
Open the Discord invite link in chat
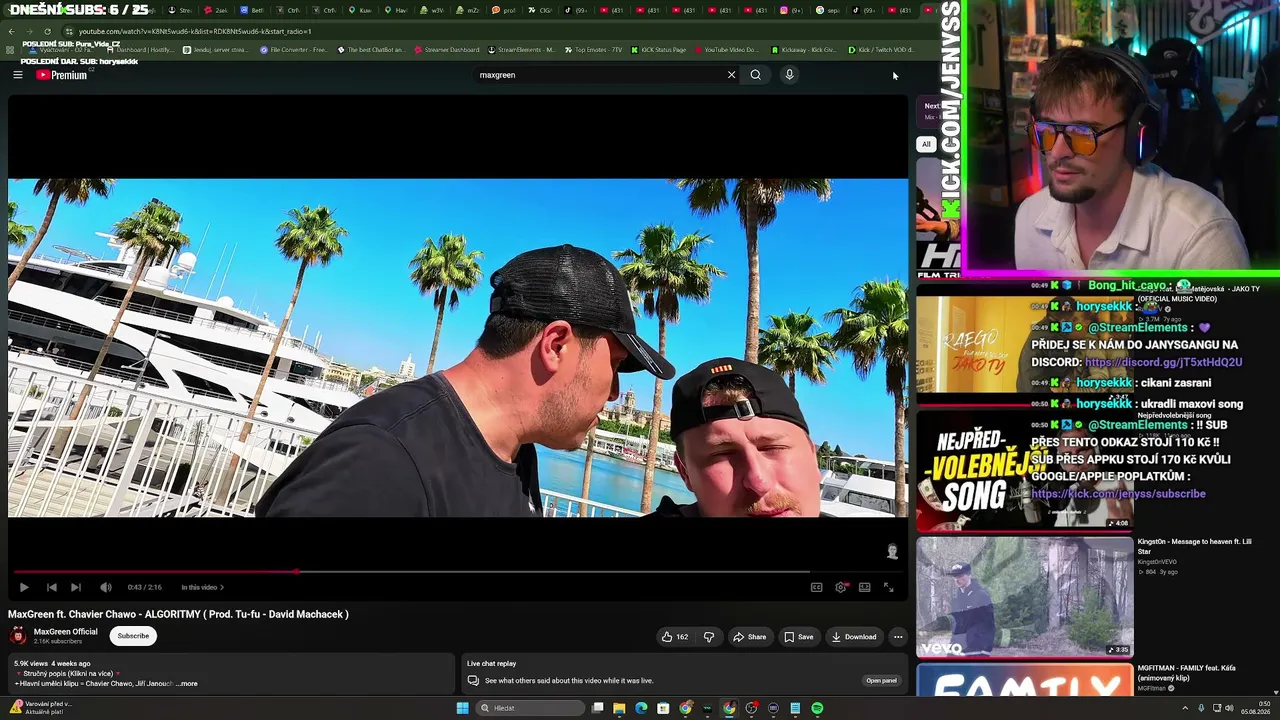pos(1163,362)
